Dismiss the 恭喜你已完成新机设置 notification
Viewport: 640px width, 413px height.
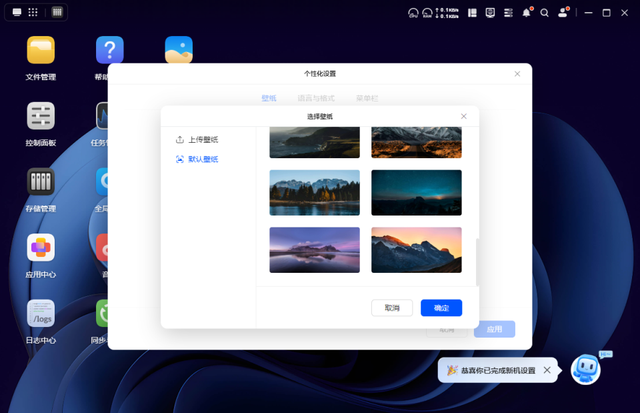click(547, 370)
